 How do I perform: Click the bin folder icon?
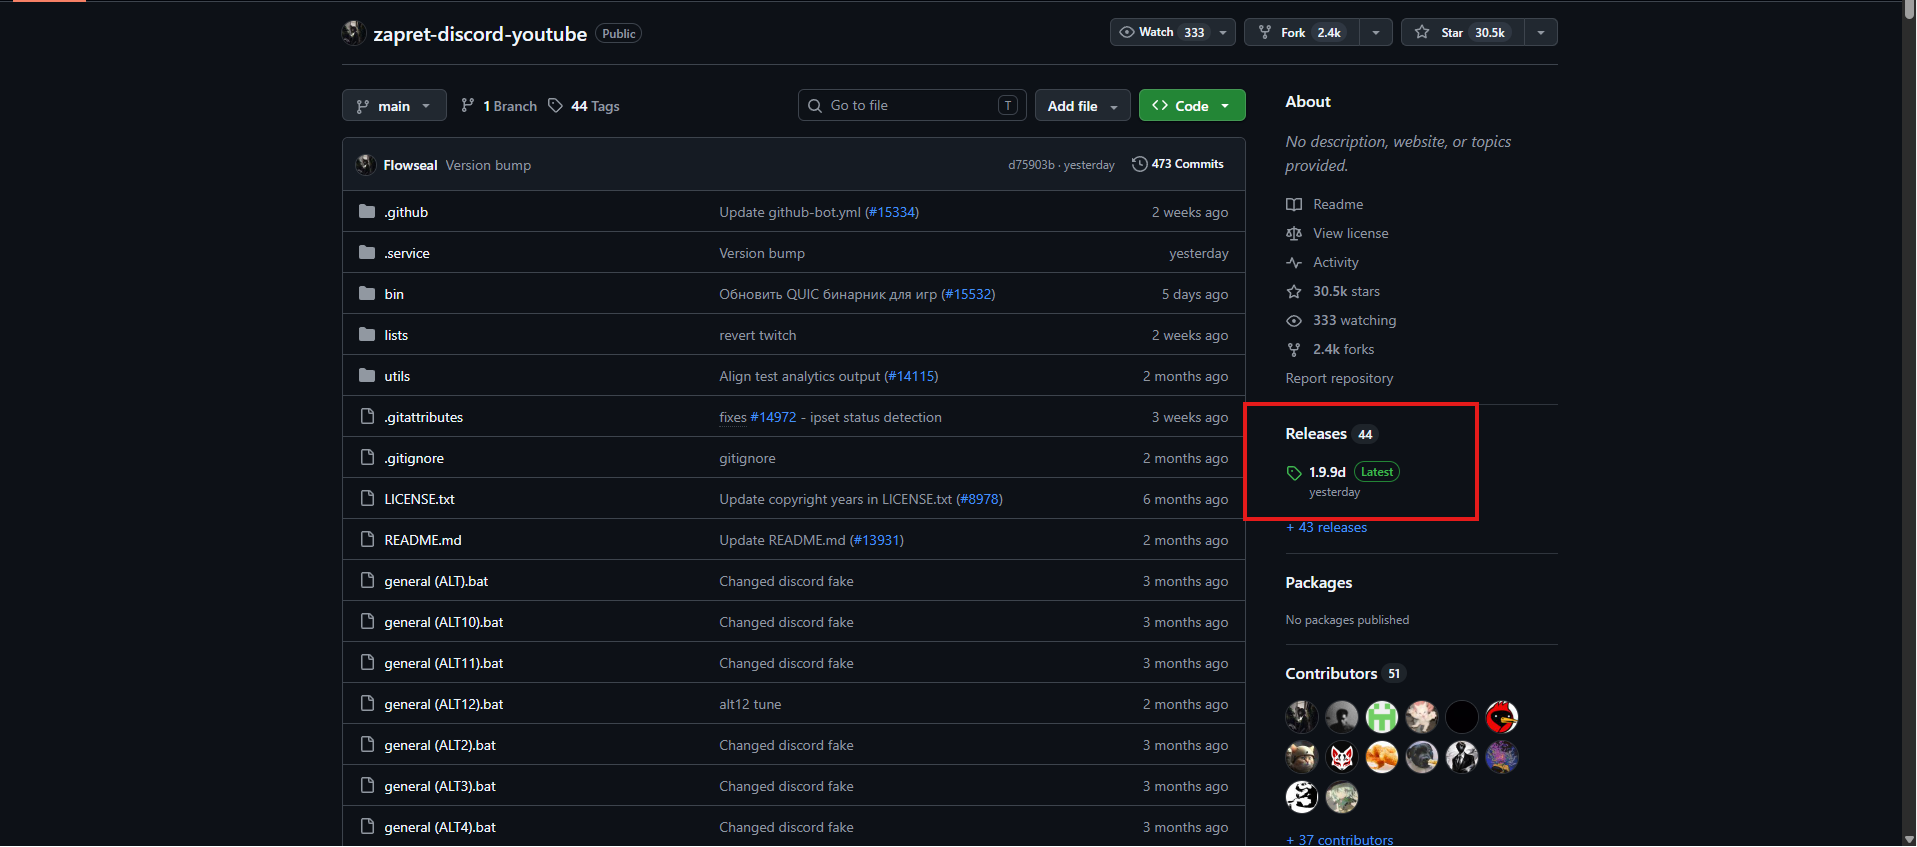pos(367,294)
